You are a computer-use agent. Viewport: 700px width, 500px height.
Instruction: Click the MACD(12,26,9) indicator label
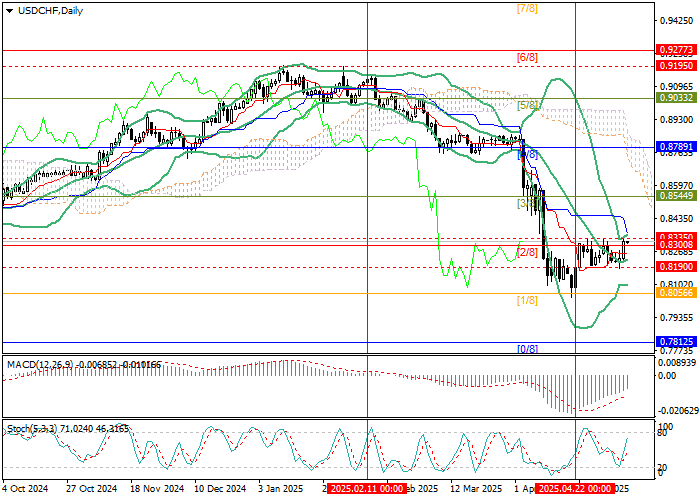(x=35, y=362)
